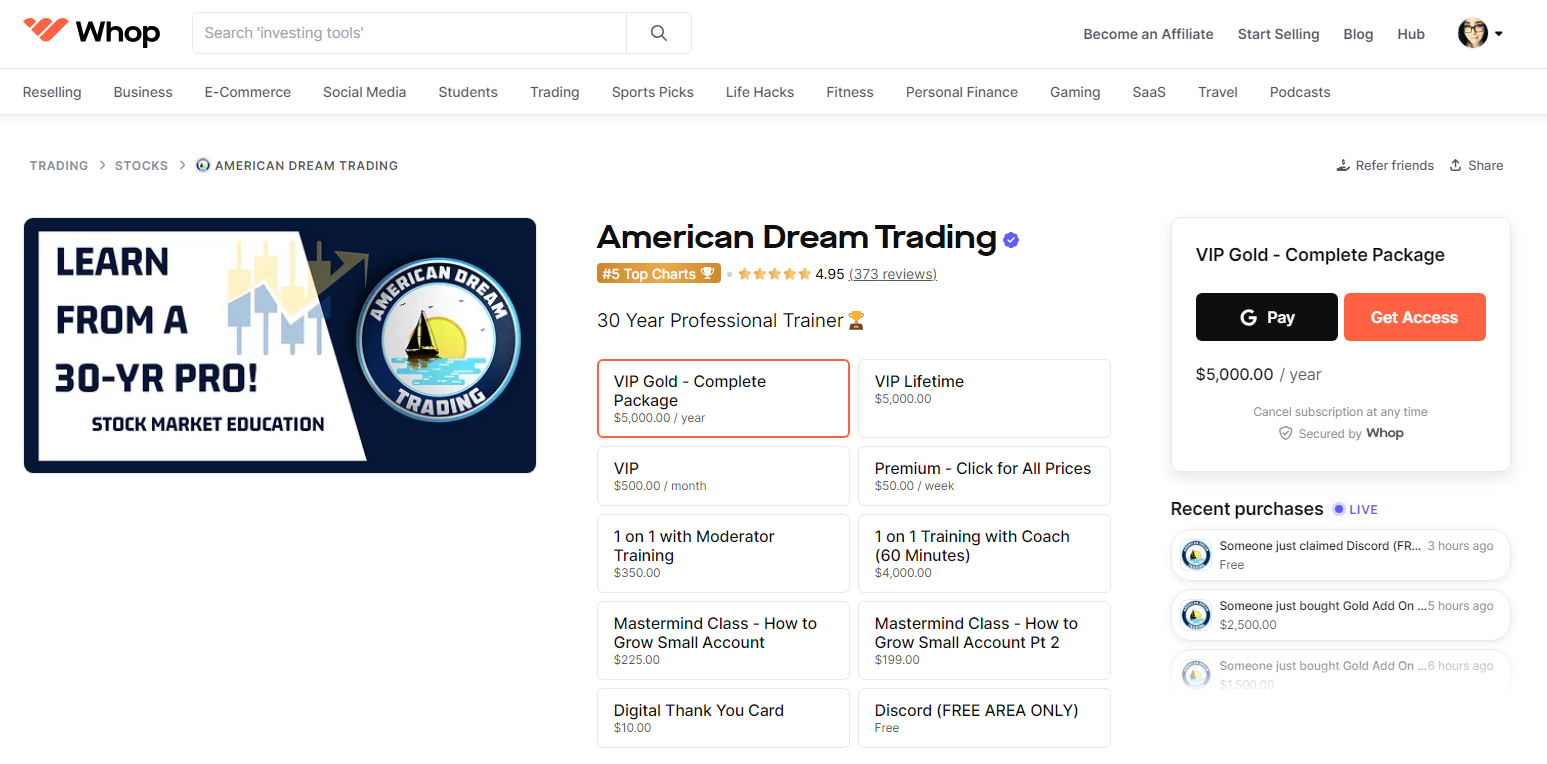Screen dimensions: 1547x764
Task: Open the Blog link
Action: 1358,34
